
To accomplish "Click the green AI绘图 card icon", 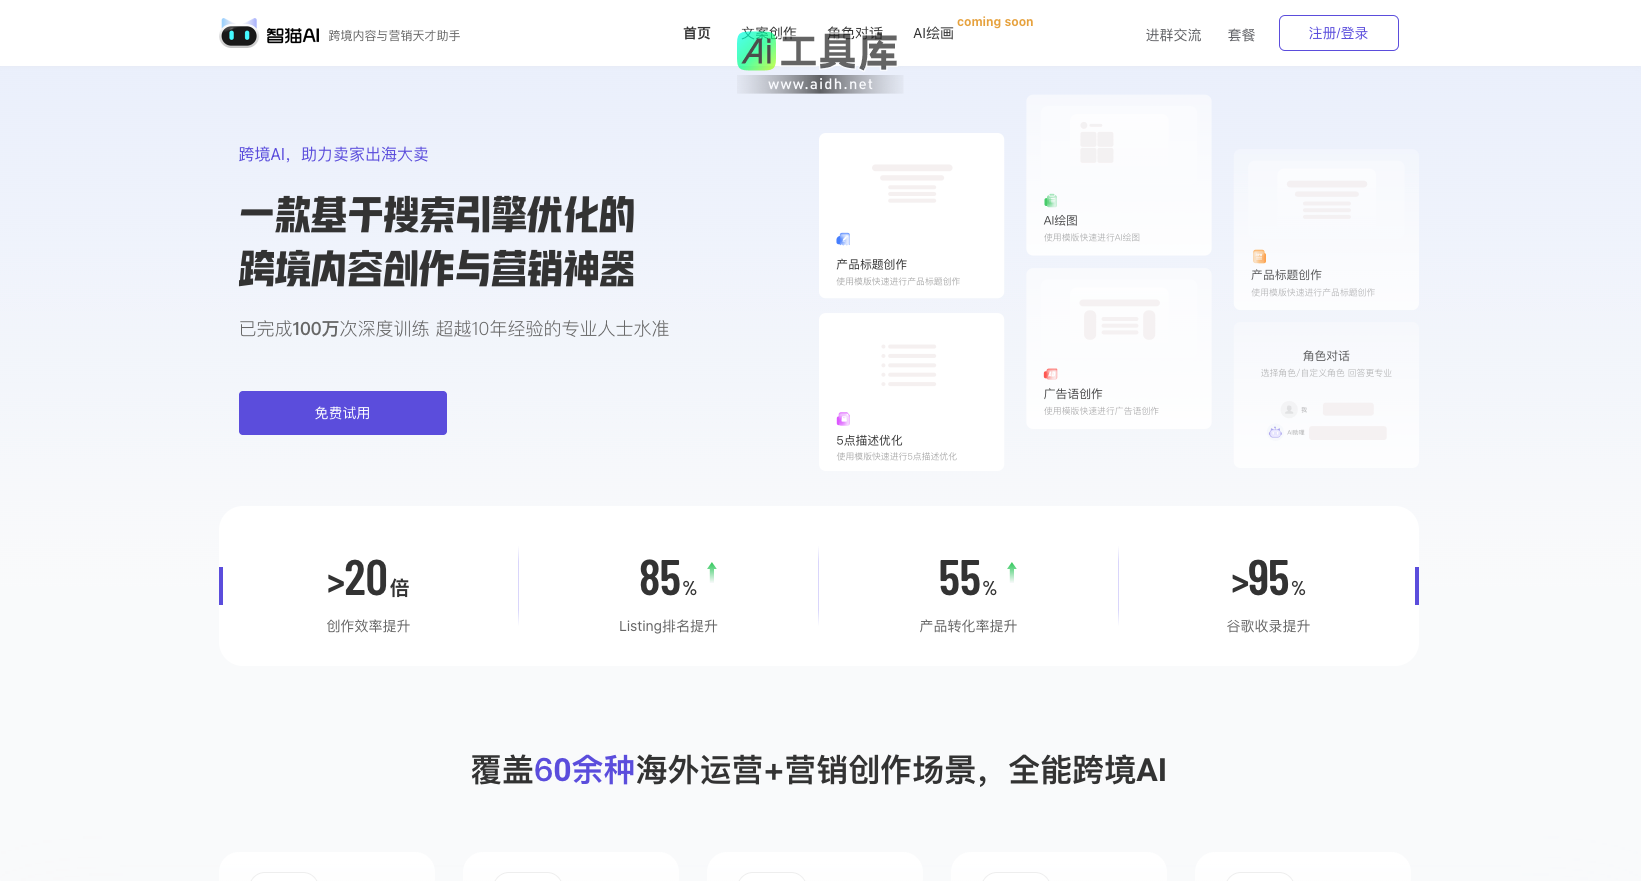I will pyautogui.click(x=1050, y=201).
